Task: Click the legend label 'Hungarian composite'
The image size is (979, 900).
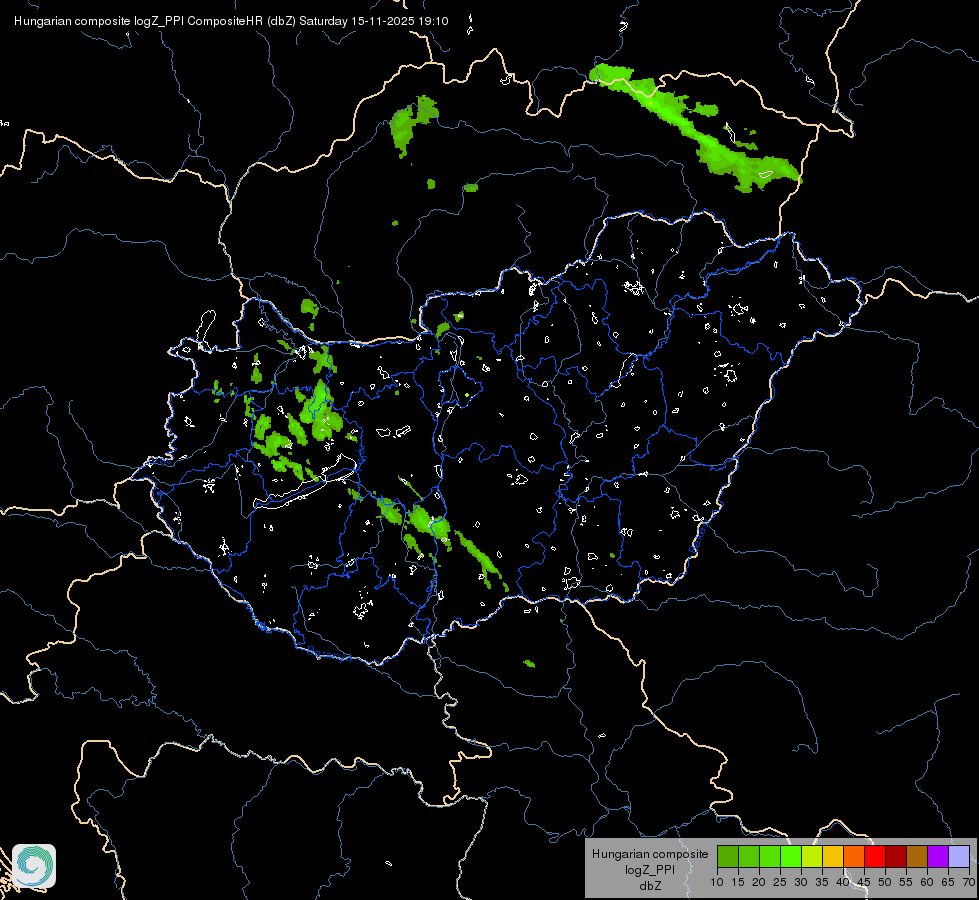Action: pyautogui.click(x=650, y=854)
